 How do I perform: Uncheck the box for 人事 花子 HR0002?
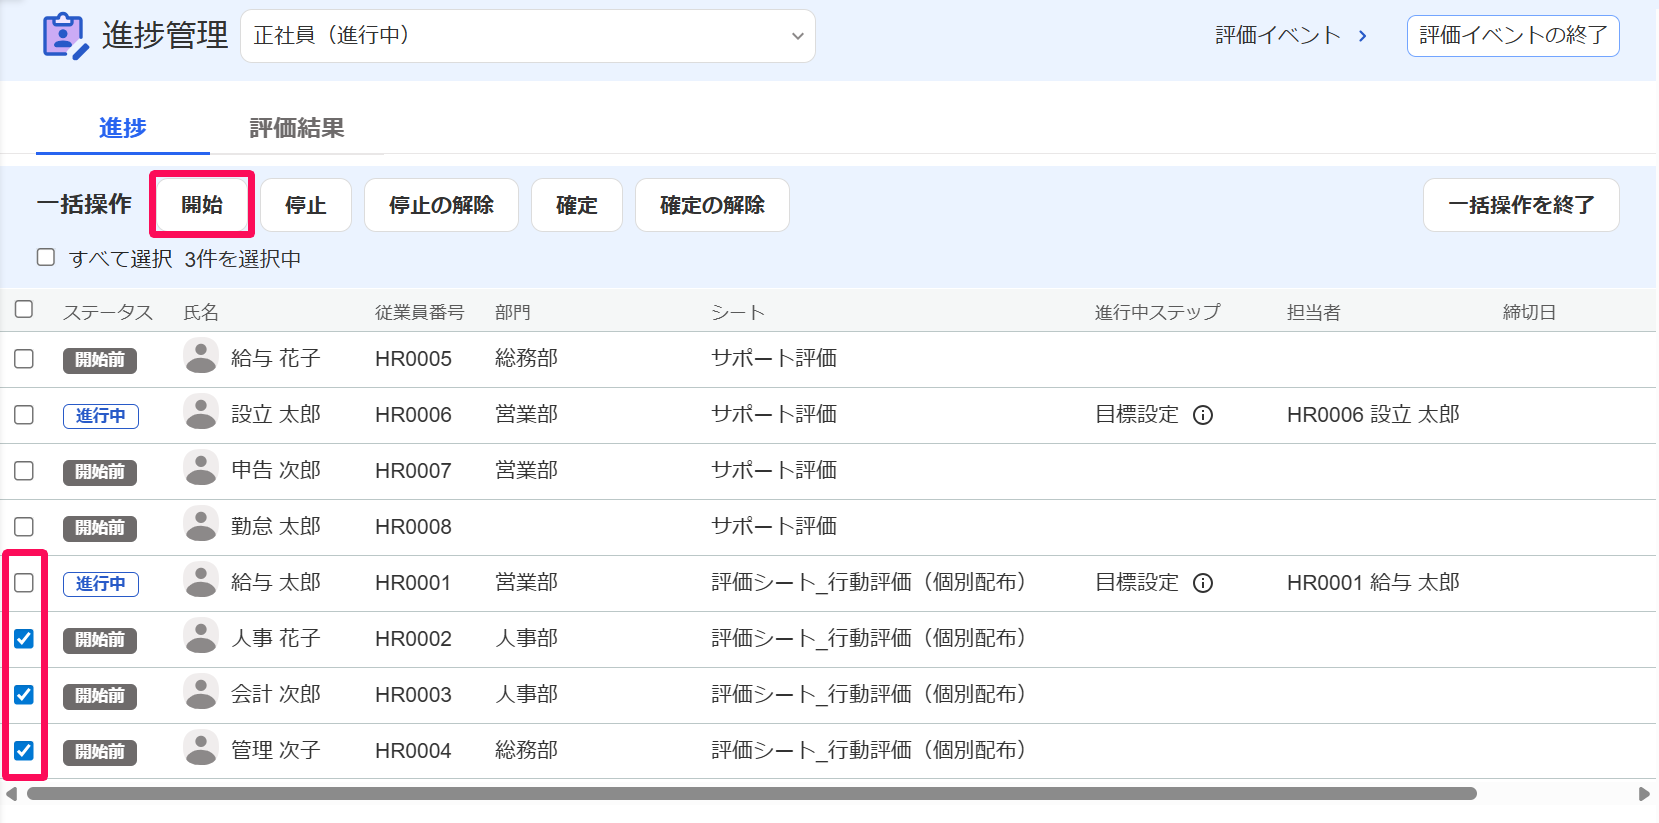coord(24,639)
